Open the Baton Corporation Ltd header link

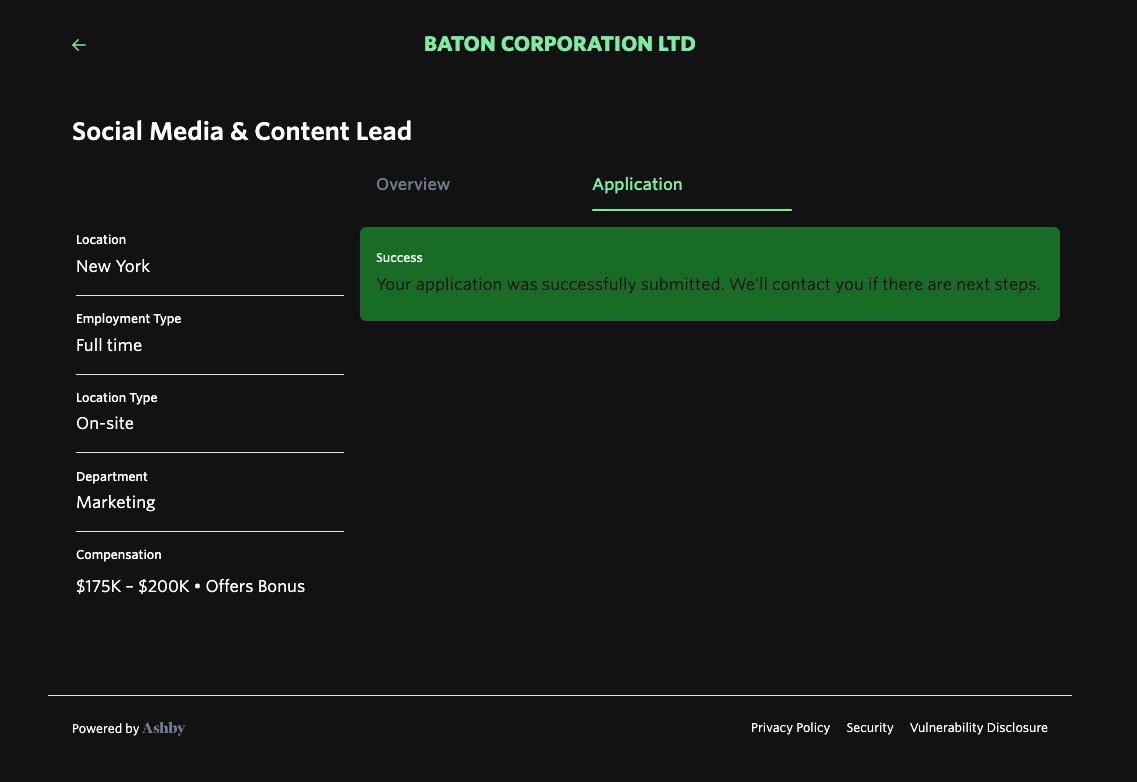[x=559, y=44]
